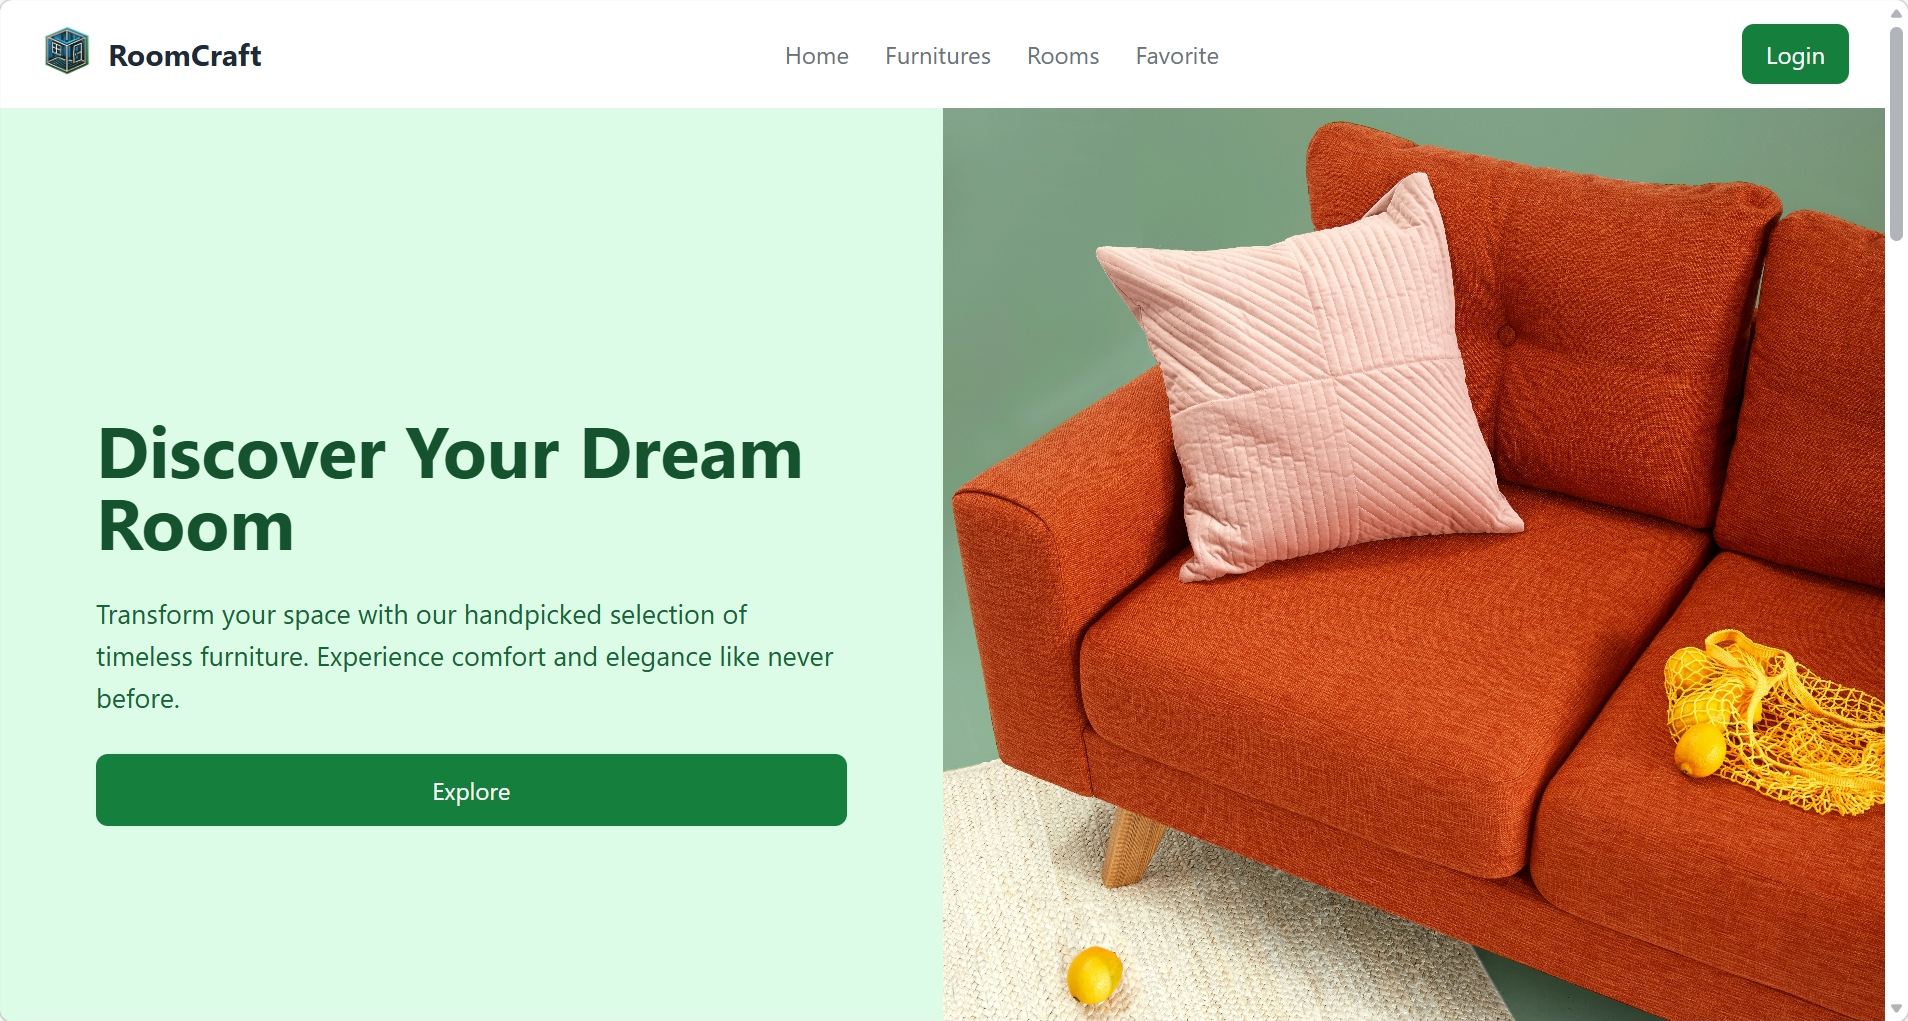Click the RoomCraft brand name text
Viewport: 1908px width, 1021px height.
pos(185,55)
